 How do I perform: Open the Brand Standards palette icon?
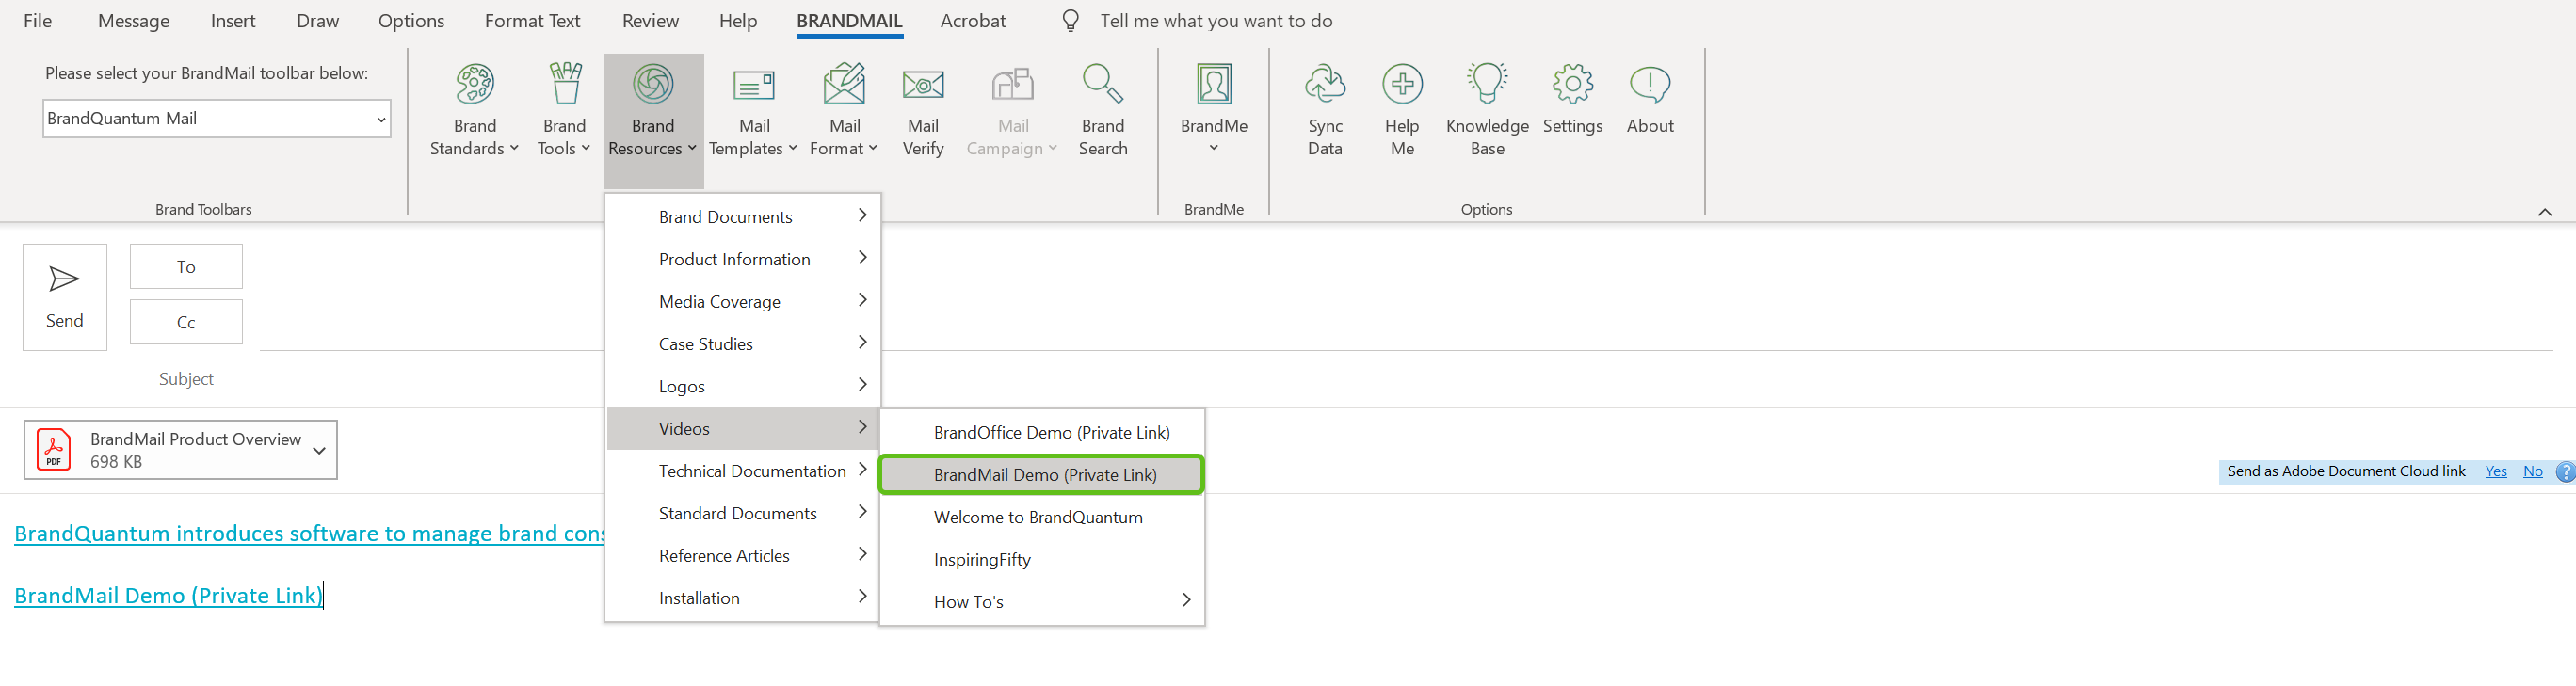[x=475, y=84]
